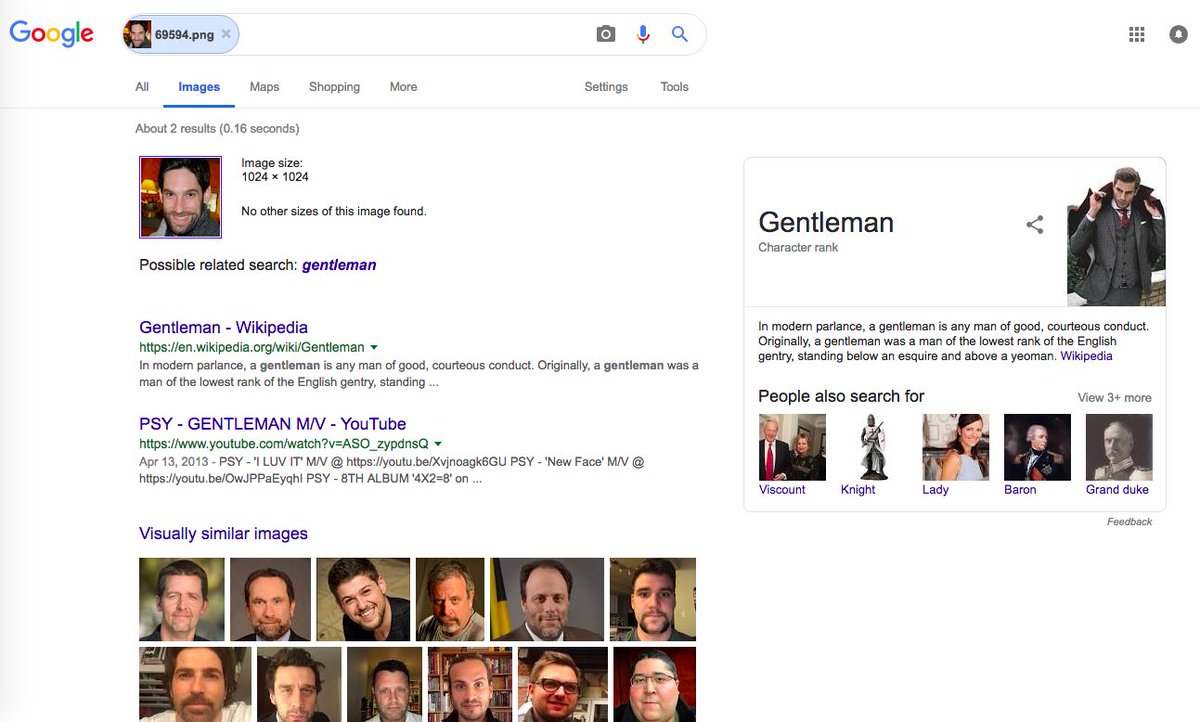
Task: Click the search box input area
Action: click(415, 34)
